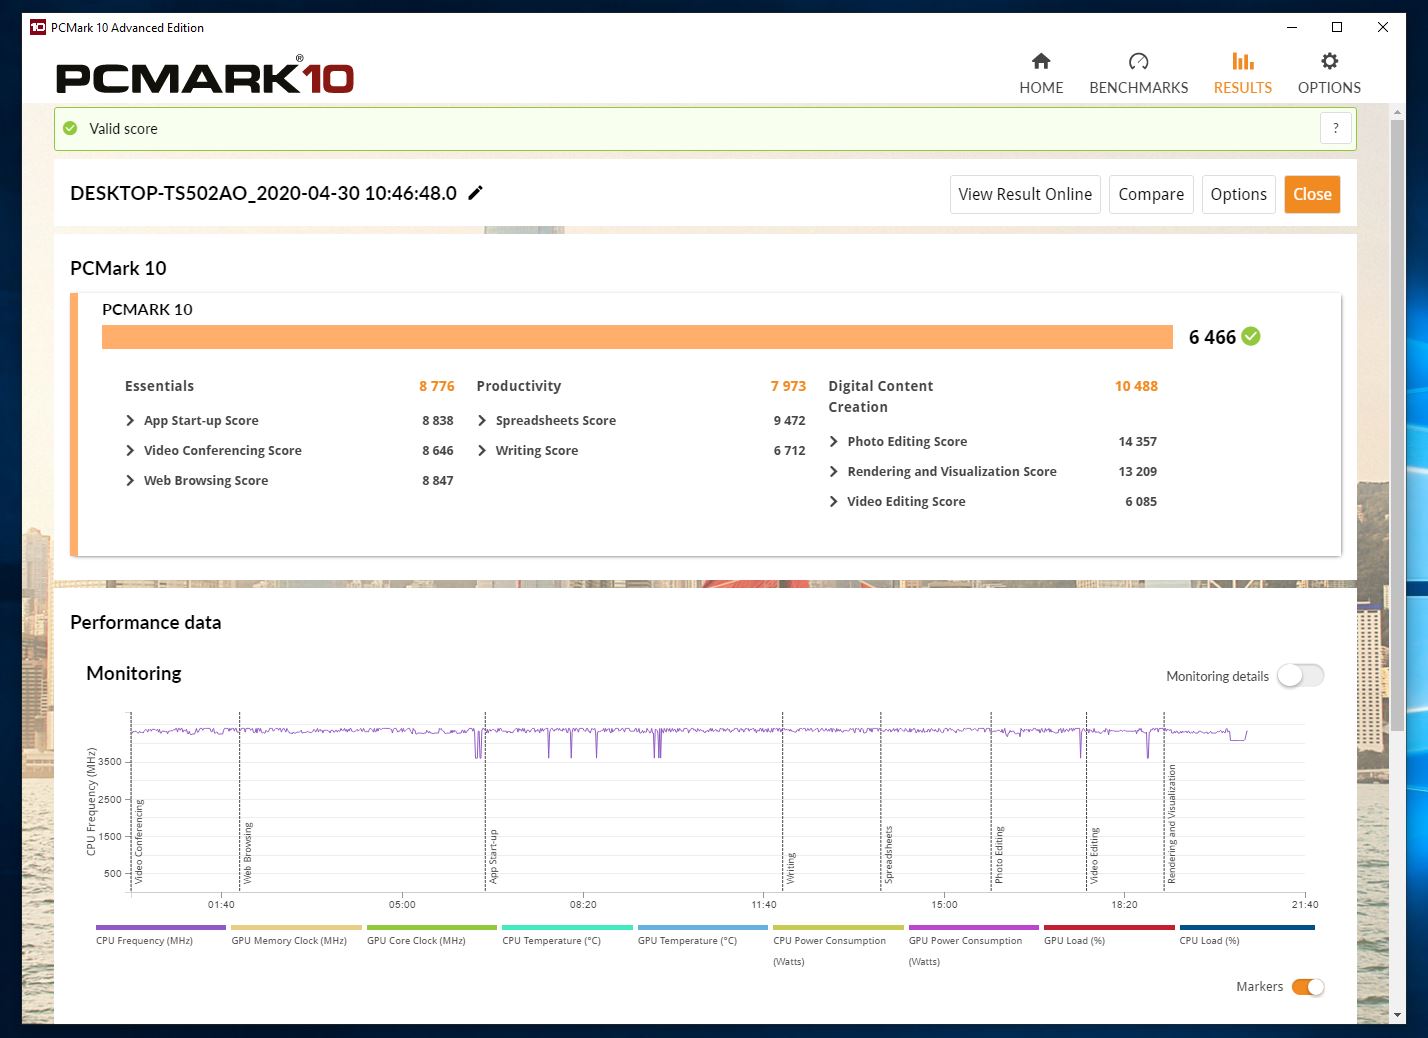The width and height of the screenshot is (1428, 1038).
Task: Click the result Options button
Action: (1238, 194)
